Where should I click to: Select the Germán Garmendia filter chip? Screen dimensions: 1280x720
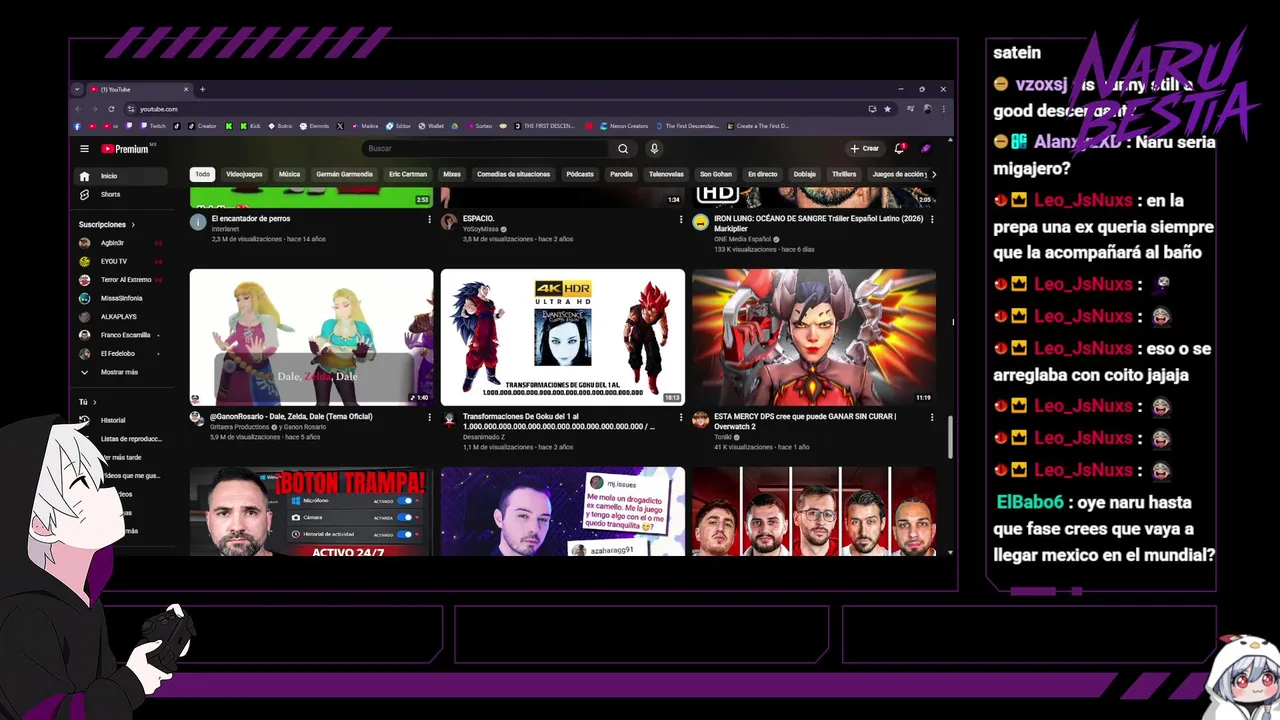(x=344, y=174)
